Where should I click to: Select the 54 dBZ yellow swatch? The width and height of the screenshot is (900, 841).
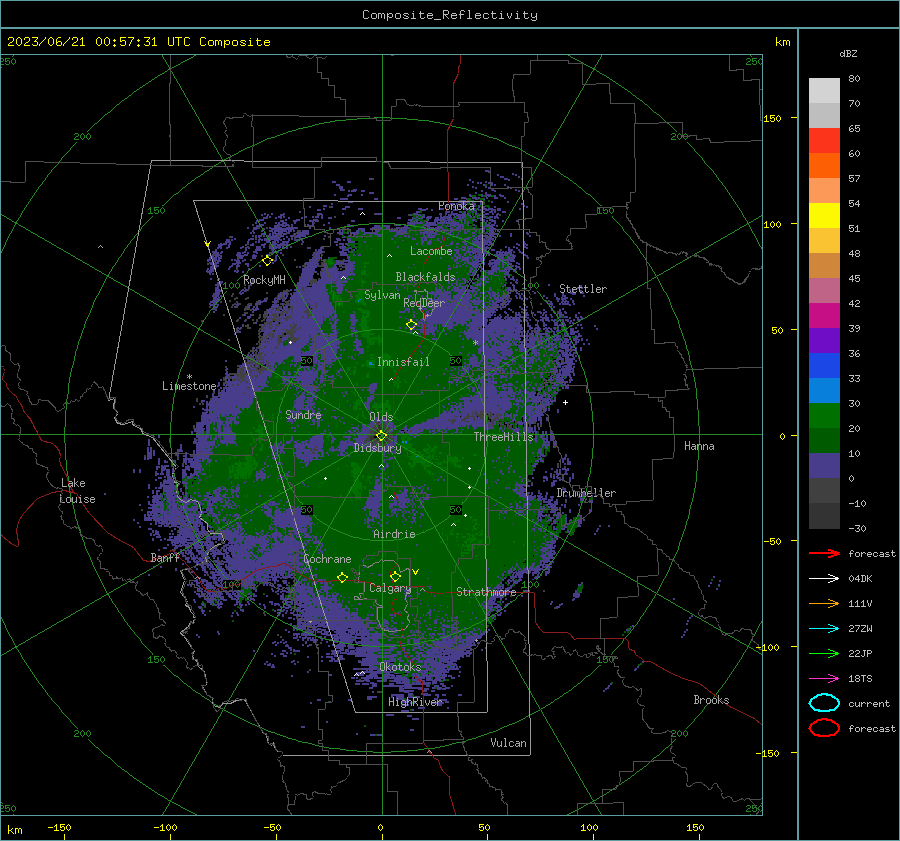[x=824, y=215]
